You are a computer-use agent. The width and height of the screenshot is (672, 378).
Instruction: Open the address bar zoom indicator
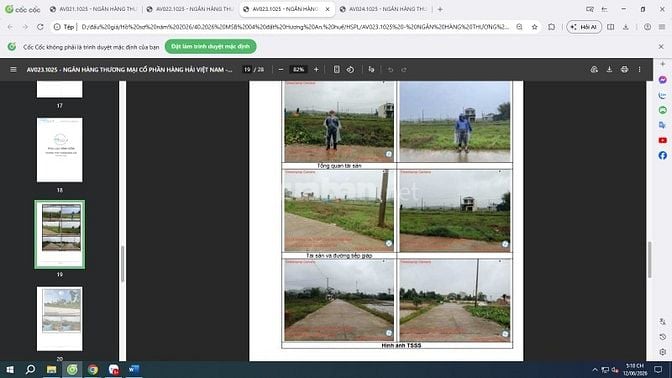click(519, 27)
